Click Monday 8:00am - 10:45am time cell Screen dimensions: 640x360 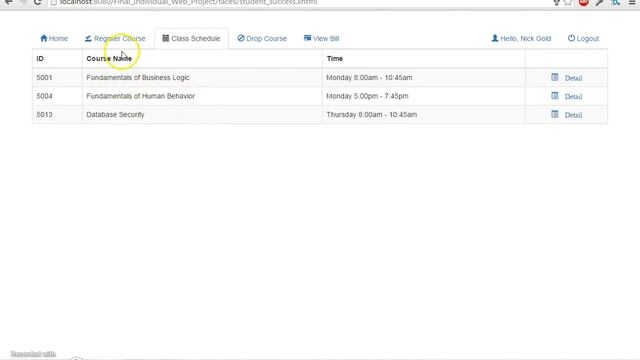(x=369, y=77)
